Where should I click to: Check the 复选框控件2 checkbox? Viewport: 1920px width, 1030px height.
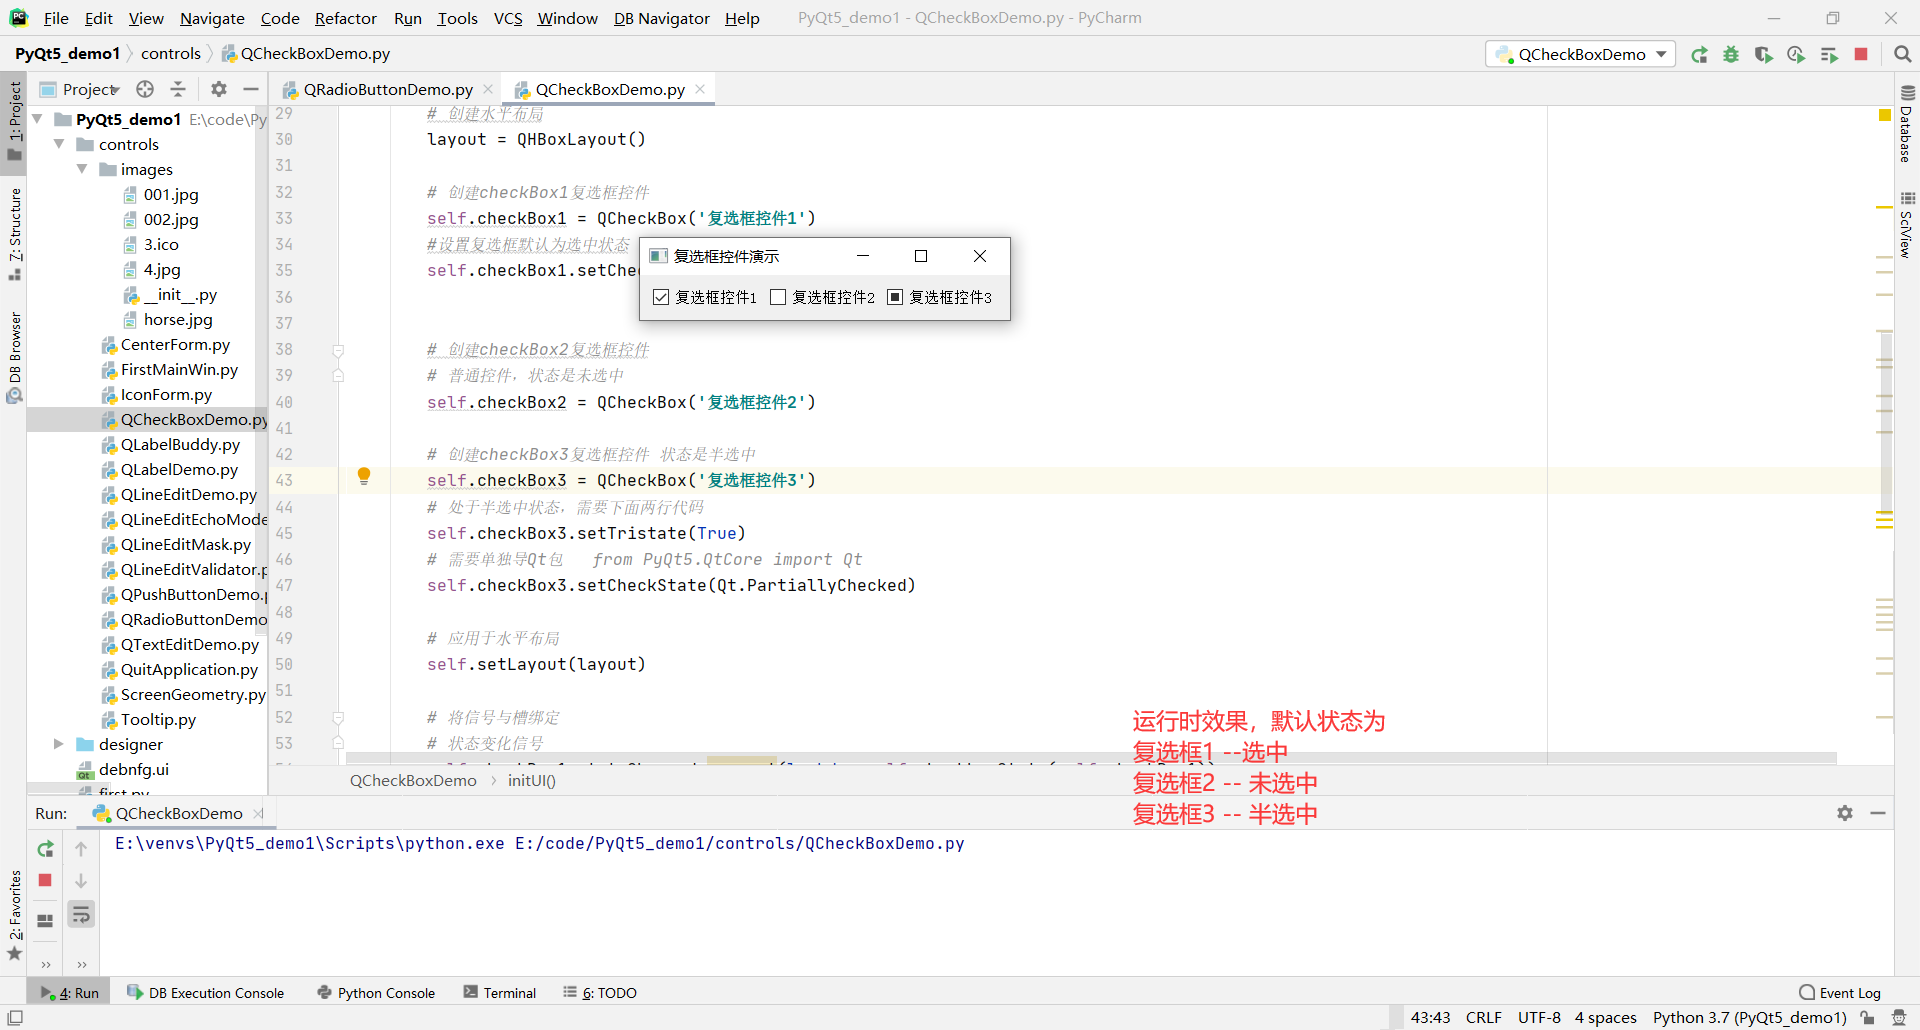pyautogui.click(x=778, y=297)
